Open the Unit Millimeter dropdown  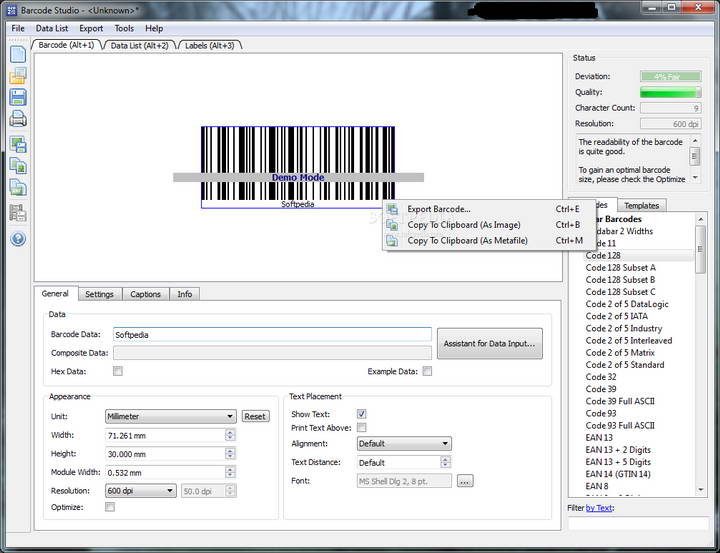(x=171, y=417)
